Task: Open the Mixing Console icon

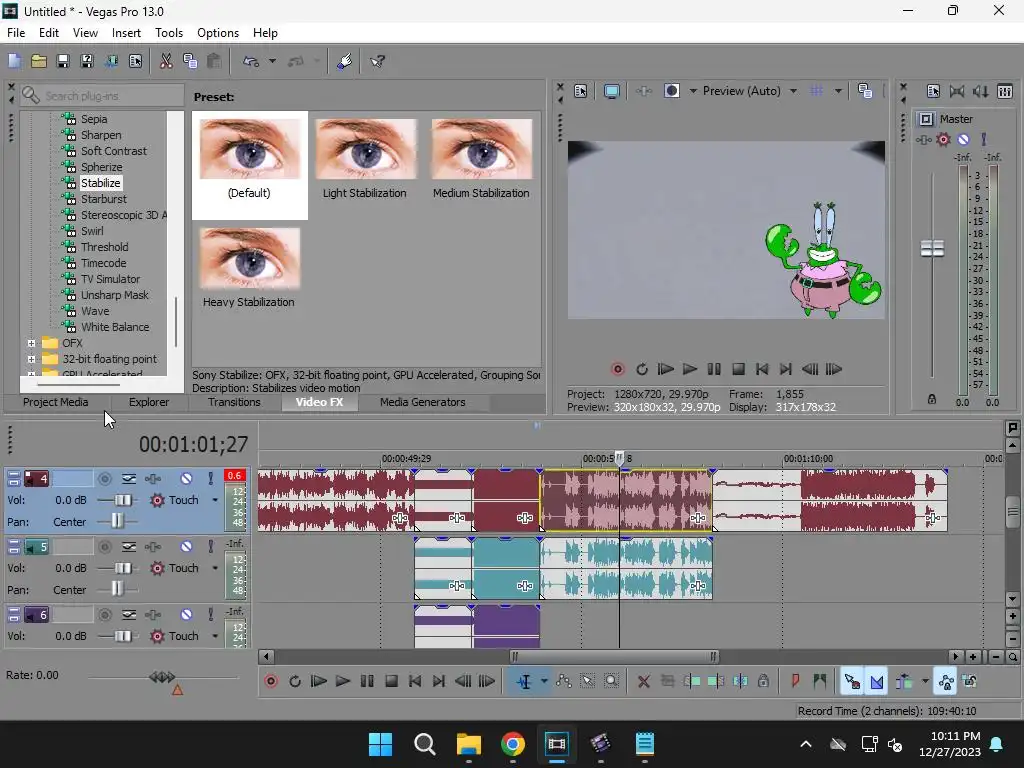Action: pyautogui.click(x=1005, y=91)
